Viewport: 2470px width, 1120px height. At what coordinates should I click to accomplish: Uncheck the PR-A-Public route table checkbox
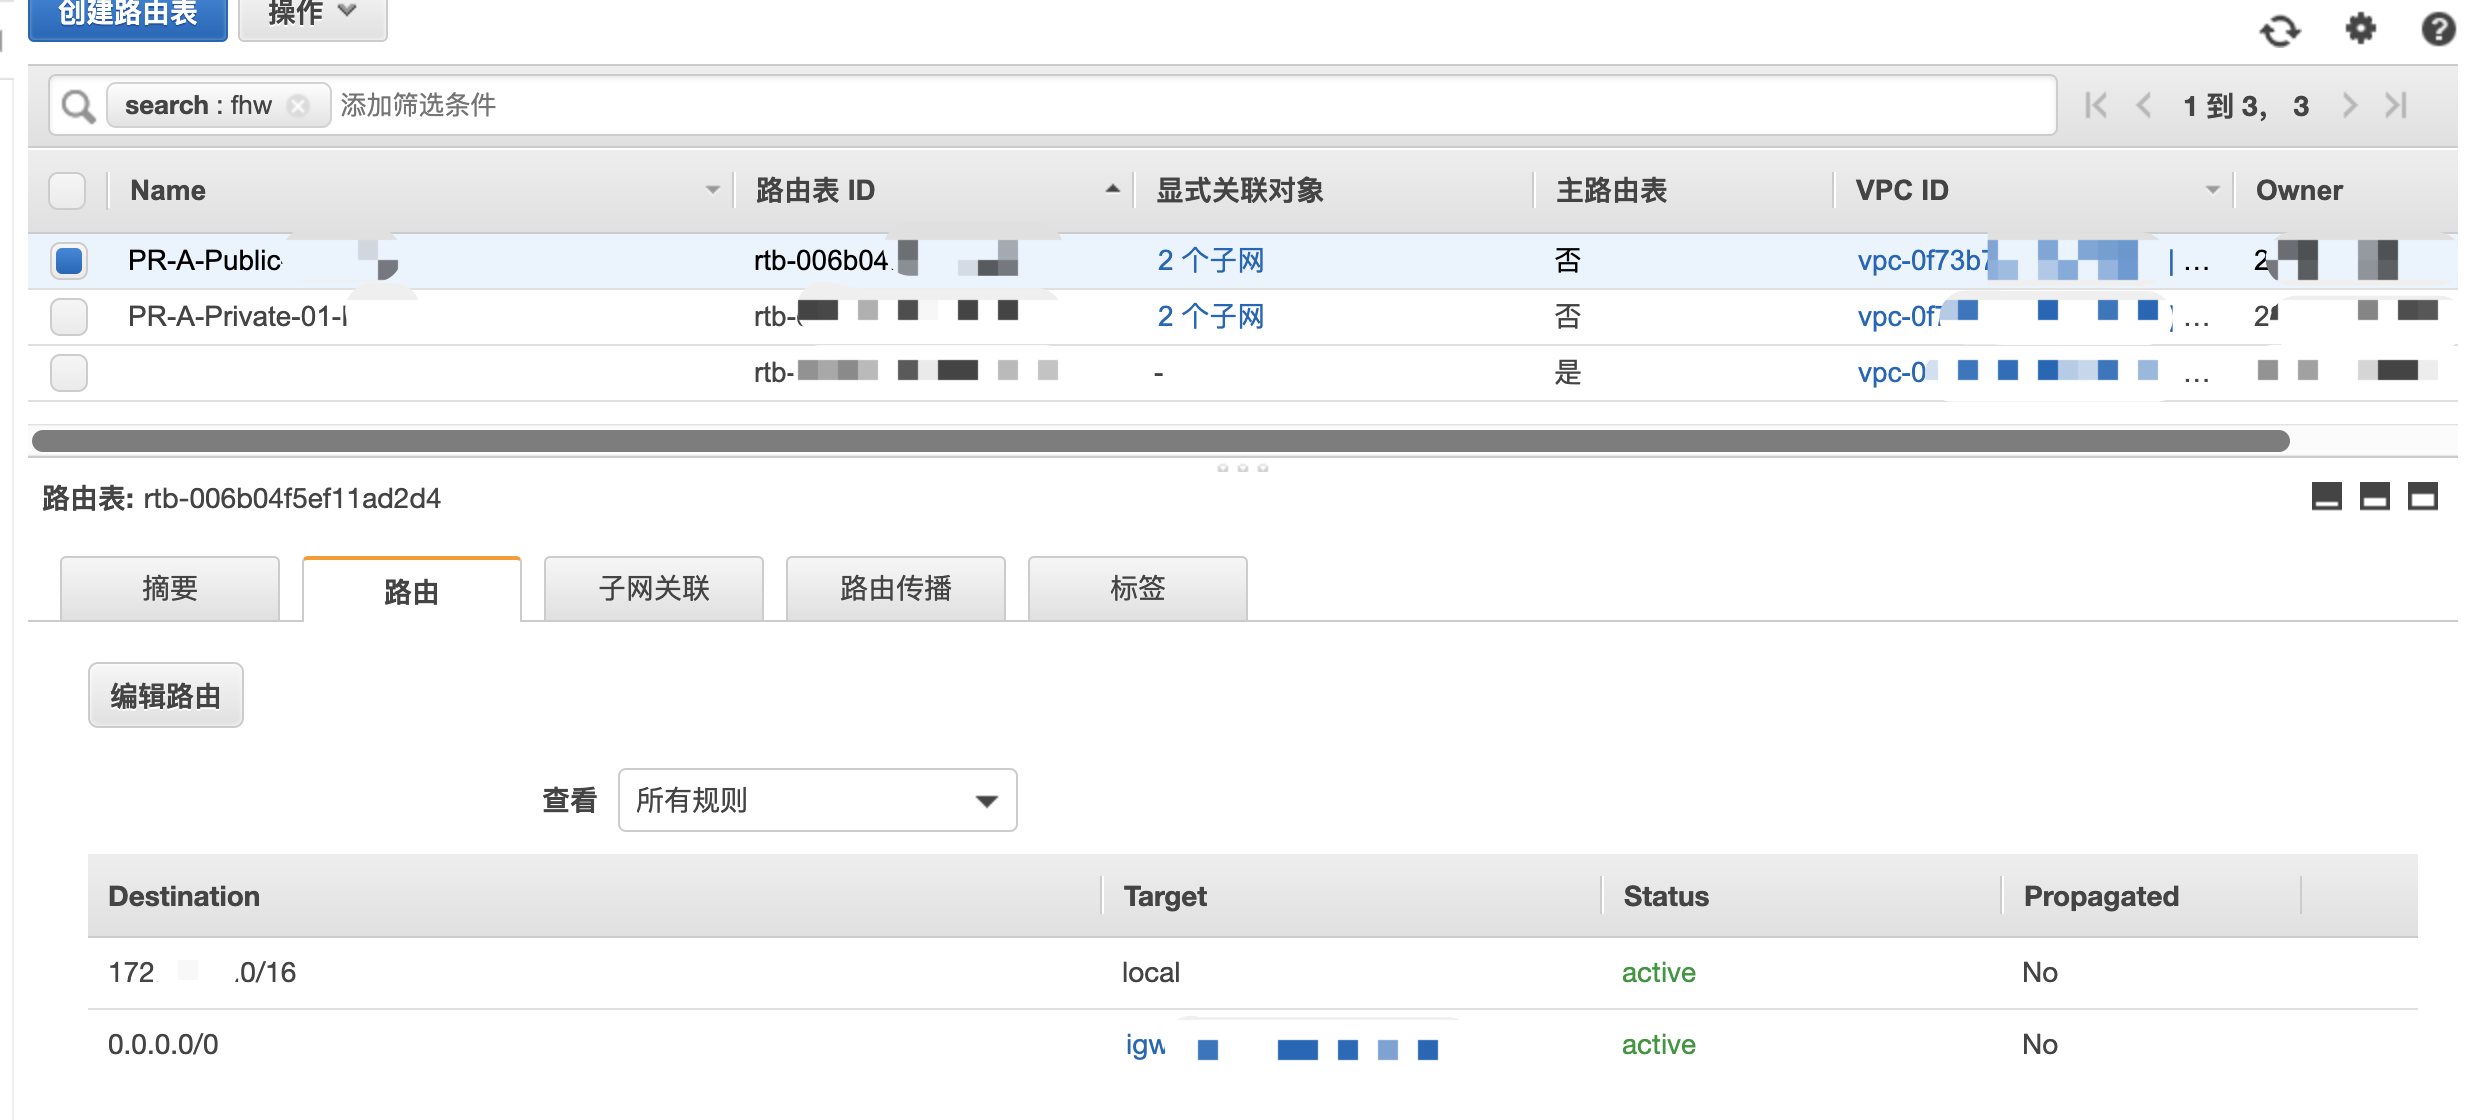pyautogui.click(x=68, y=261)
